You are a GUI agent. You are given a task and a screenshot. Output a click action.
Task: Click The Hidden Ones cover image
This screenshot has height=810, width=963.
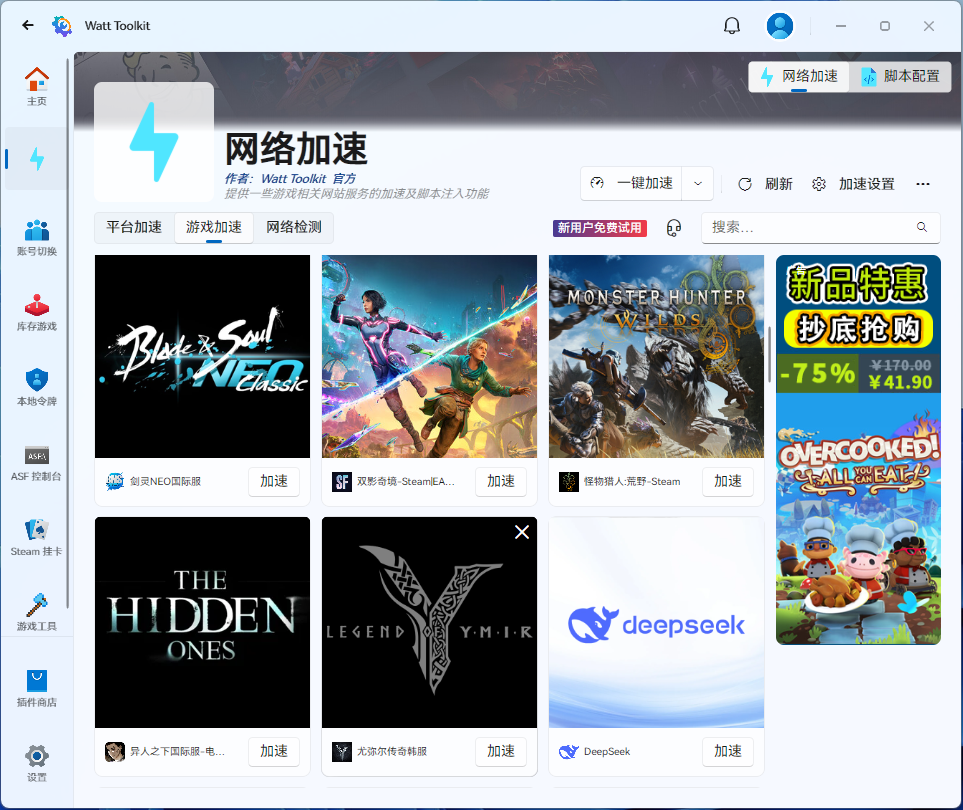click(203, 622)
